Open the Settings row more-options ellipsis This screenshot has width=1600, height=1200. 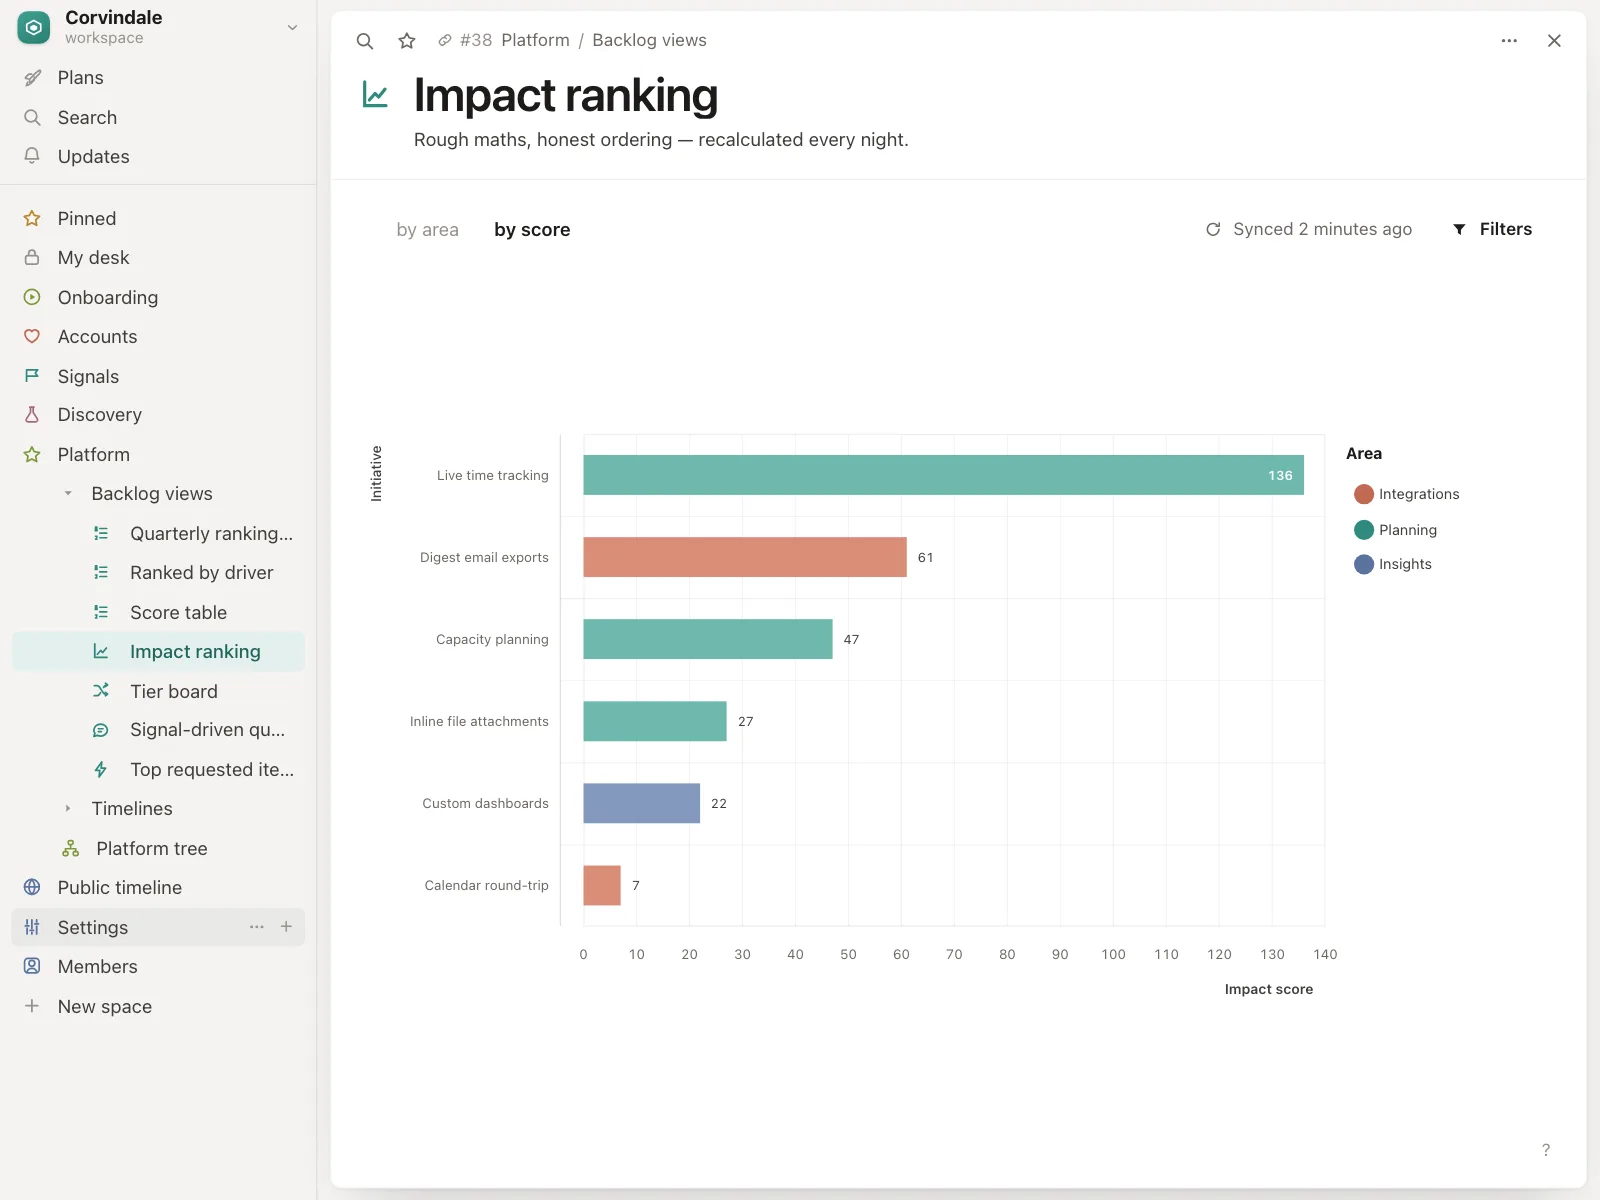pos(257,927)
